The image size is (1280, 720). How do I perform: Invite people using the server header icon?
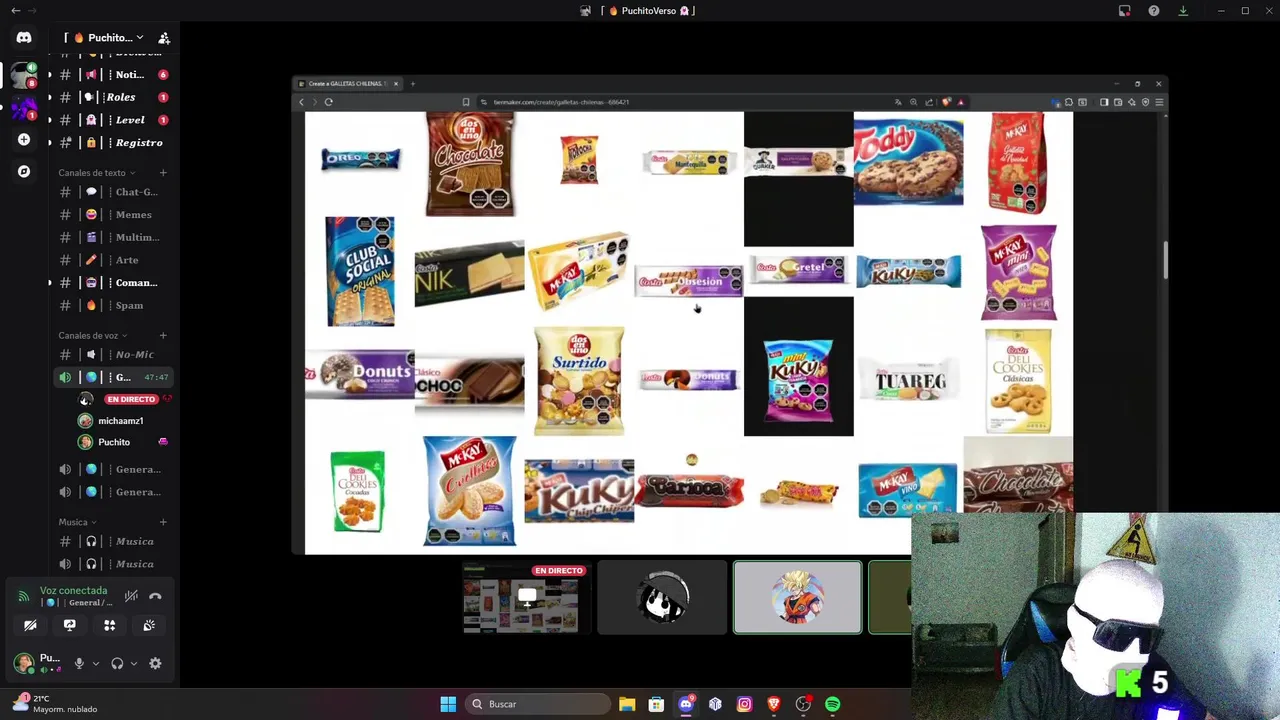pyautogui.click(x=164, y=38)
